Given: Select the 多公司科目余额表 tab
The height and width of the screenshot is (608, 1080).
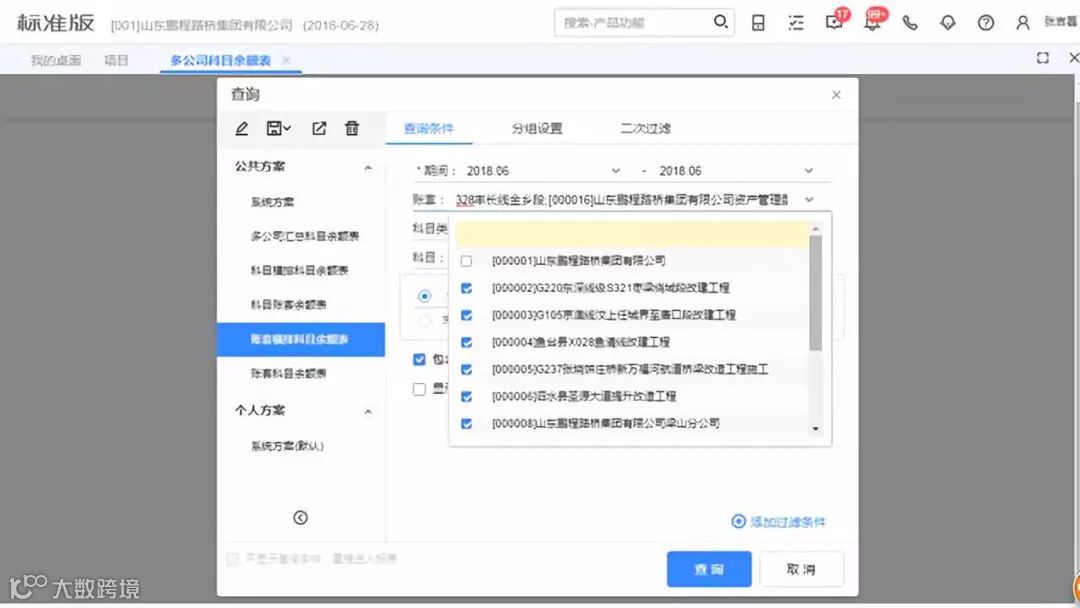Looking at the screenshot, I should 220,61.
